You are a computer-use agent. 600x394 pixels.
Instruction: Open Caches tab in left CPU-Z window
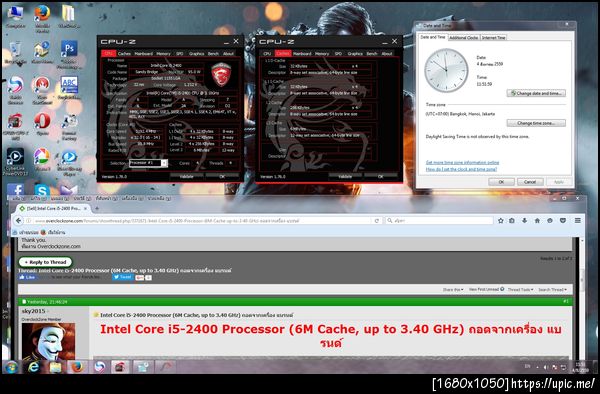click(x=124, y=54)
